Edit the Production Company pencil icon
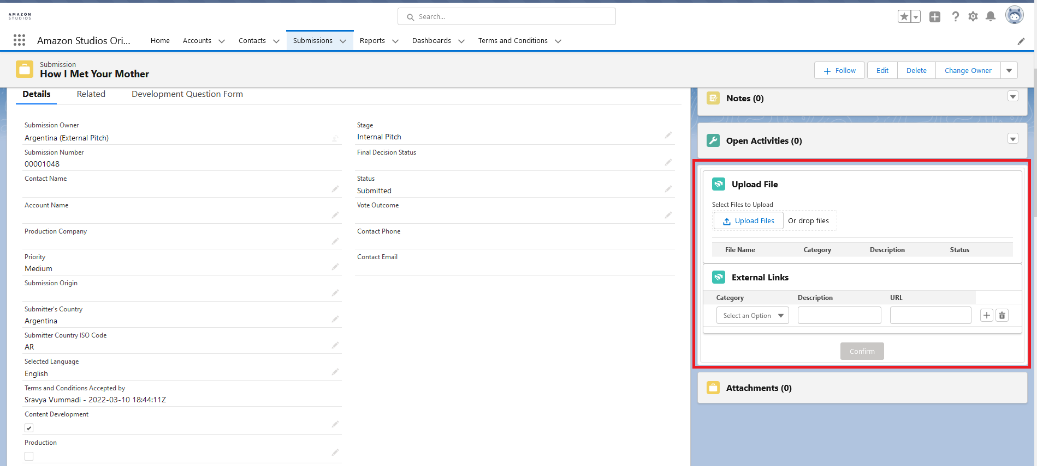This screenshot has height=466, width=1037. pyautogui.click(x=335, y=241)
